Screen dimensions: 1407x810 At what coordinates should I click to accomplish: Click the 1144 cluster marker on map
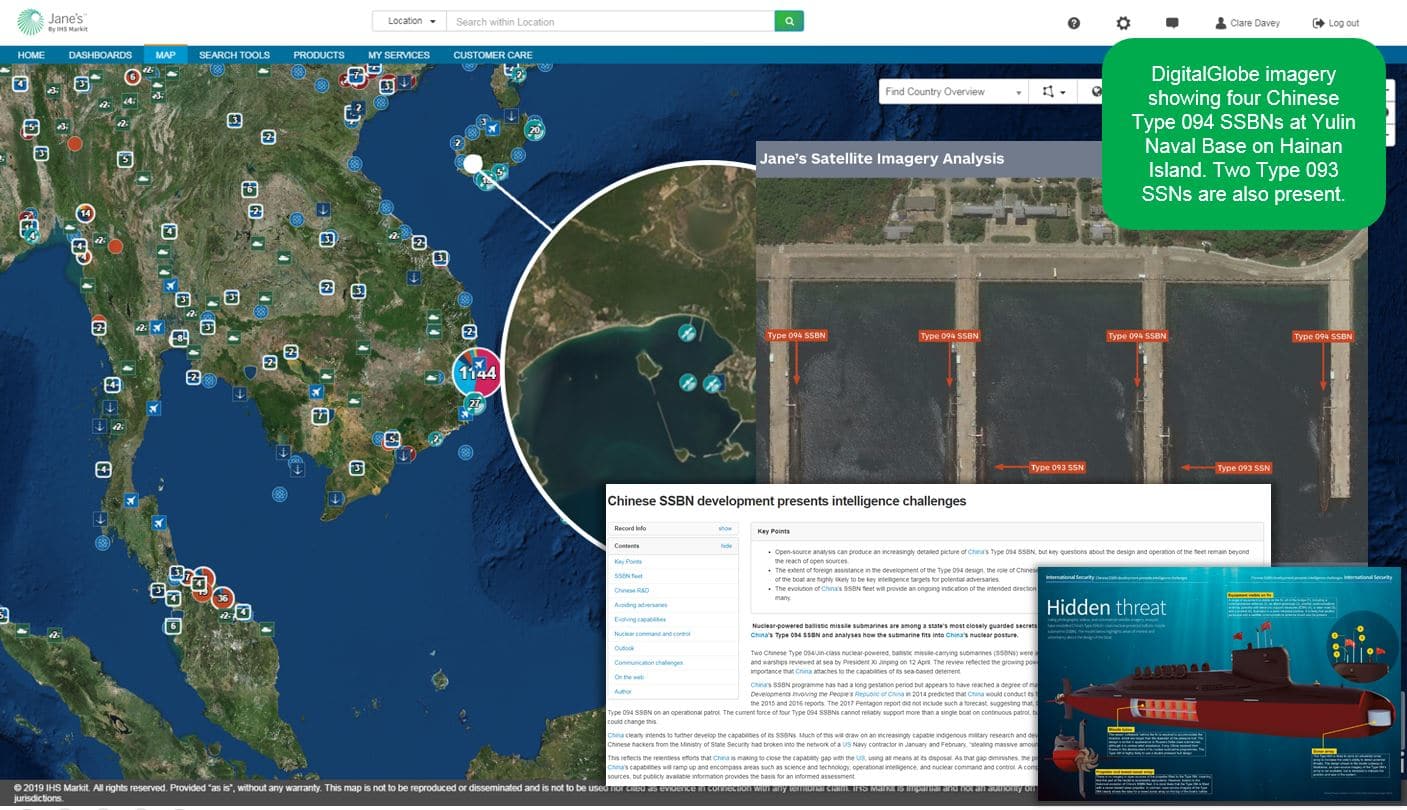tap(476, 373)
